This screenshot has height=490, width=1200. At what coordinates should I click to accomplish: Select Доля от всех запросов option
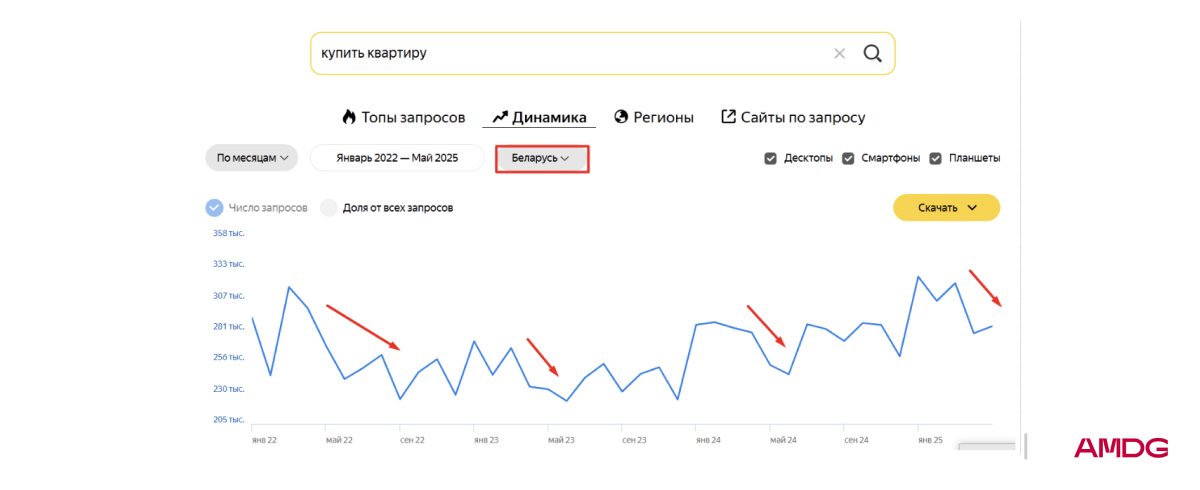pos(329,208)
